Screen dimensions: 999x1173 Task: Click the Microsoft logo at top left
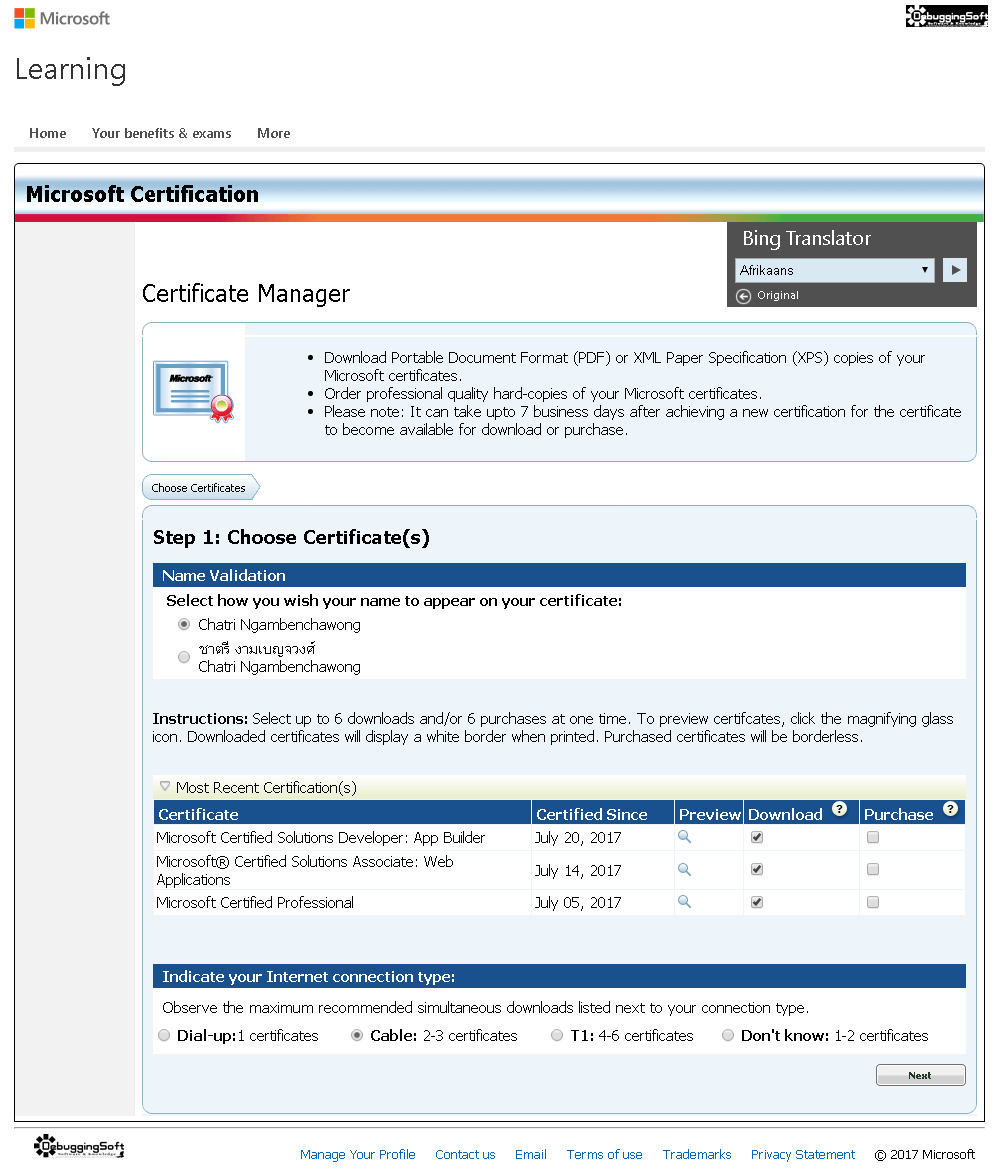(x=62, y=18)
